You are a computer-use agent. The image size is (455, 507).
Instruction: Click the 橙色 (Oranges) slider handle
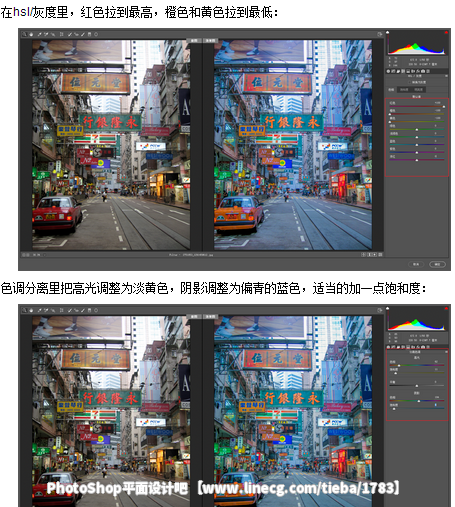point(390,114)
